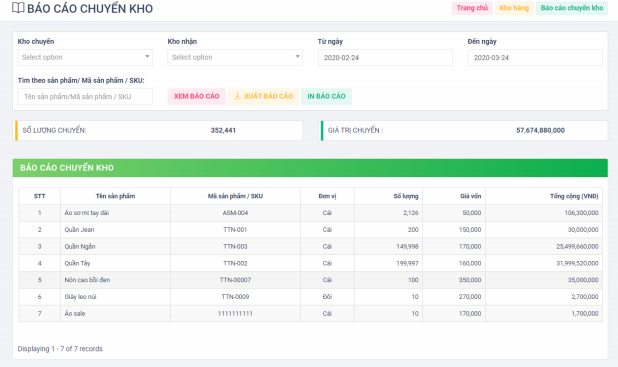Sort by Tên sản phẩm column header
Viewport: 618px width, 367px height.
115,196
